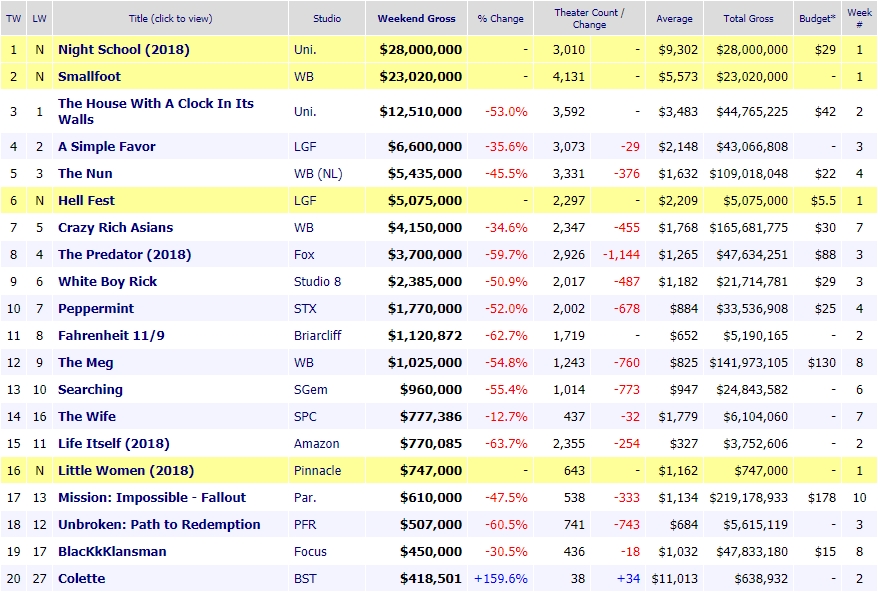The width and height of the screenshot is (878, 592).
Task: Click the % Change column header
Action: click(x=501, y=18)
